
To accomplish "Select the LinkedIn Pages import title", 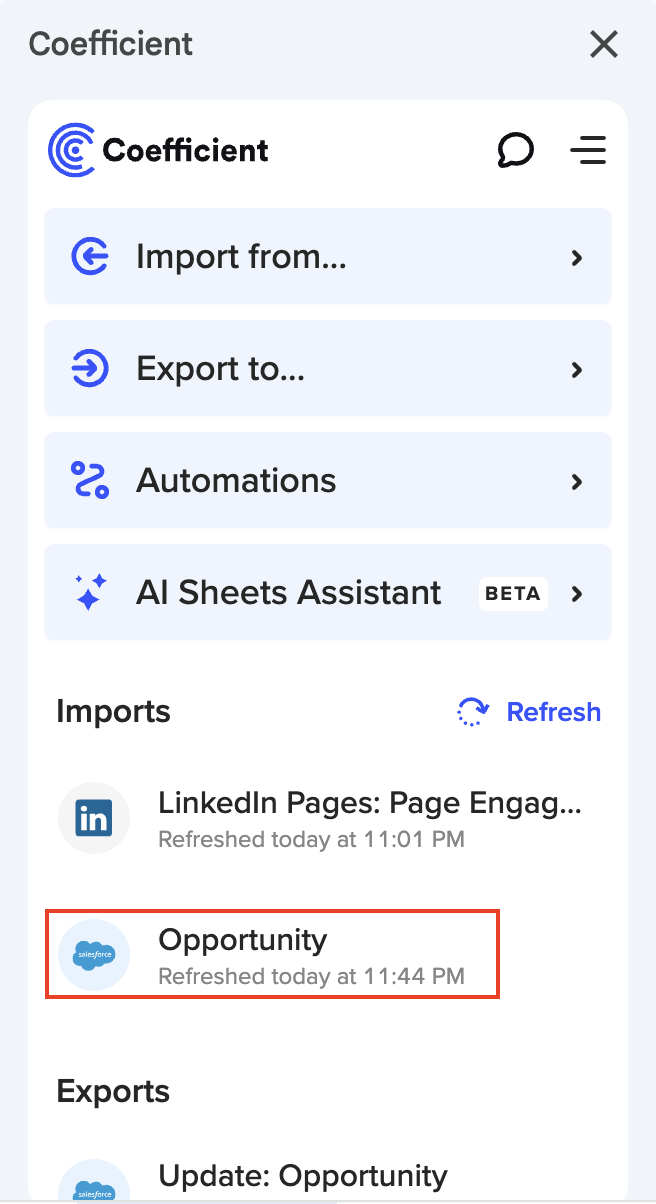I will (369, 803).
